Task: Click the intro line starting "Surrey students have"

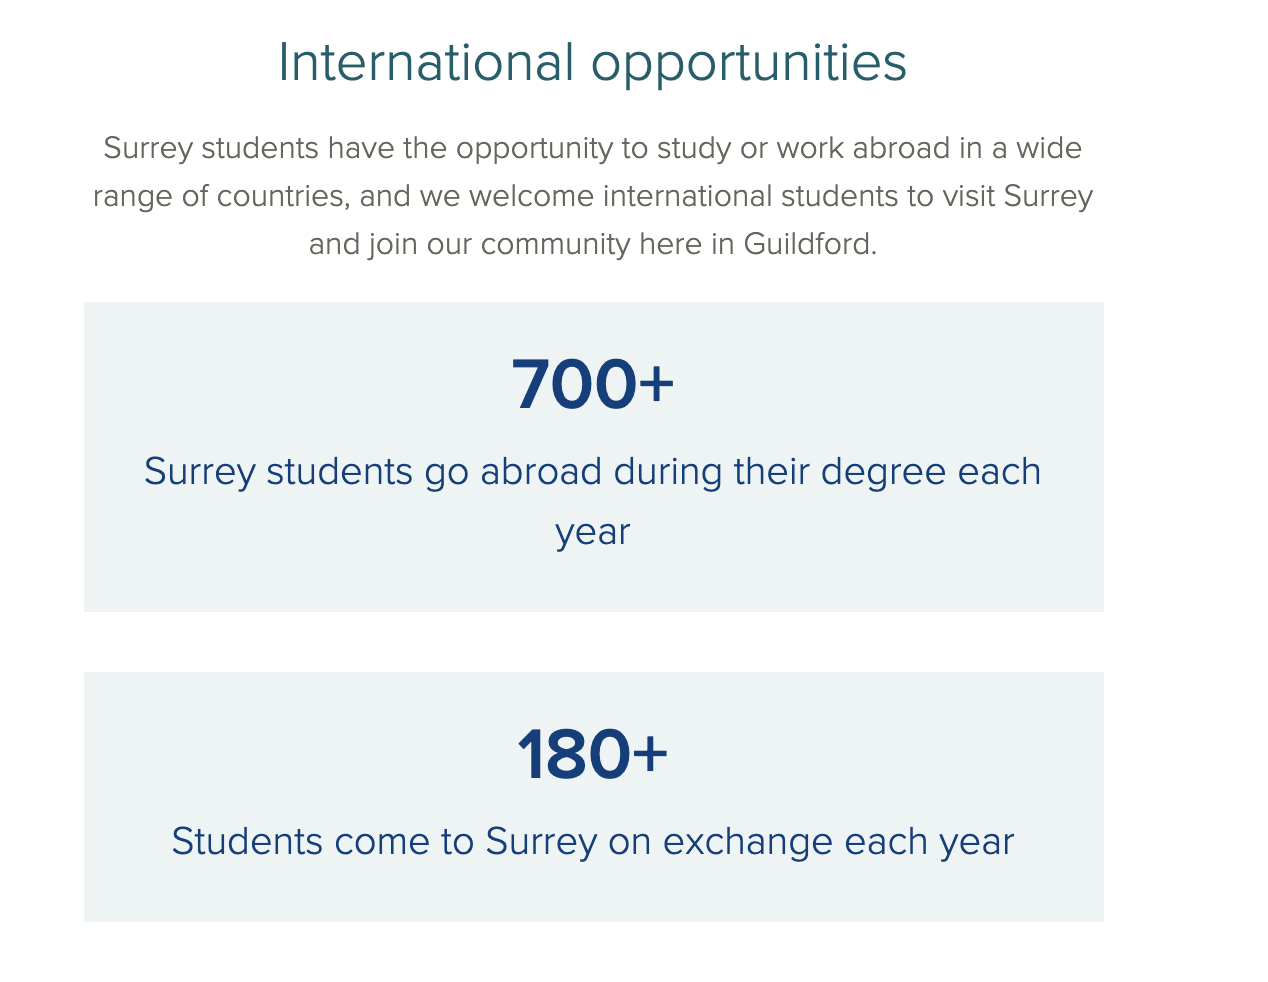Action: (x=593, y=148)
